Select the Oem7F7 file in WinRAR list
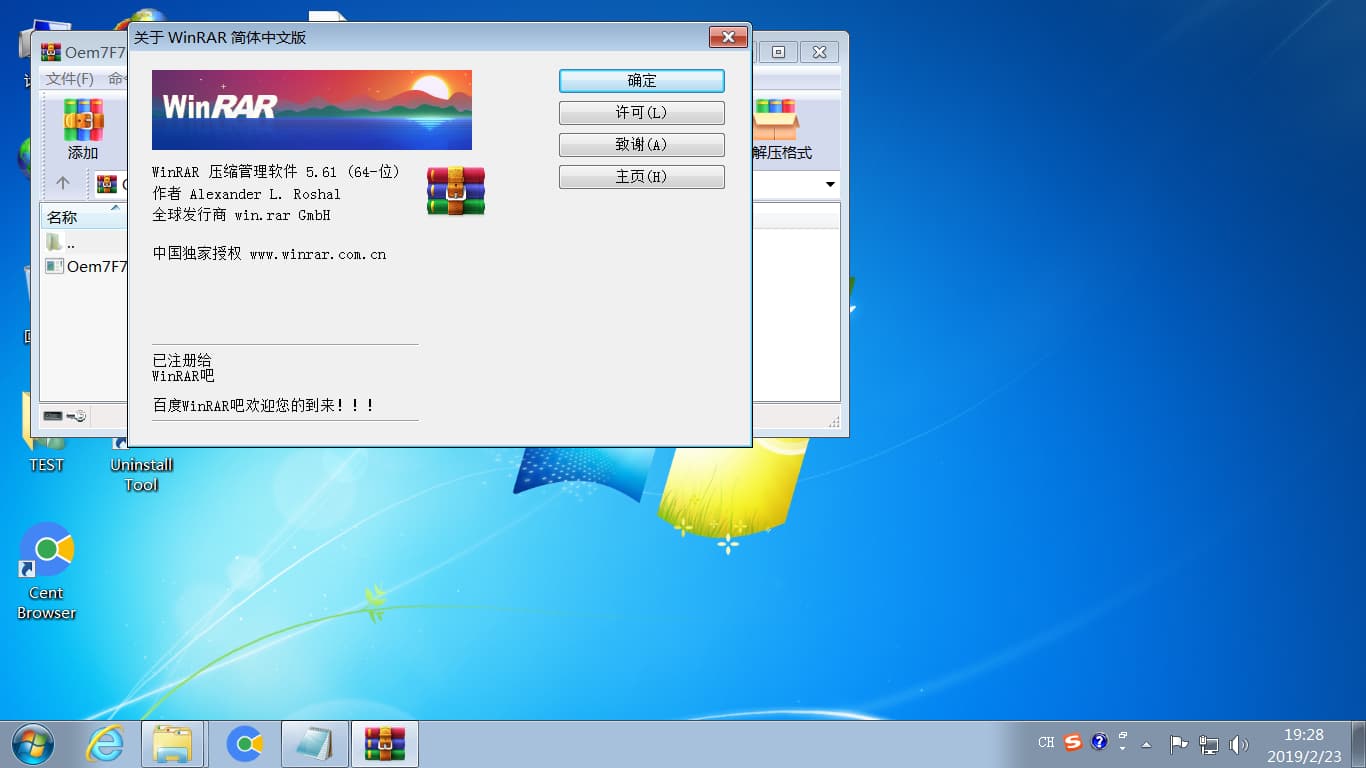 (86, 267)
